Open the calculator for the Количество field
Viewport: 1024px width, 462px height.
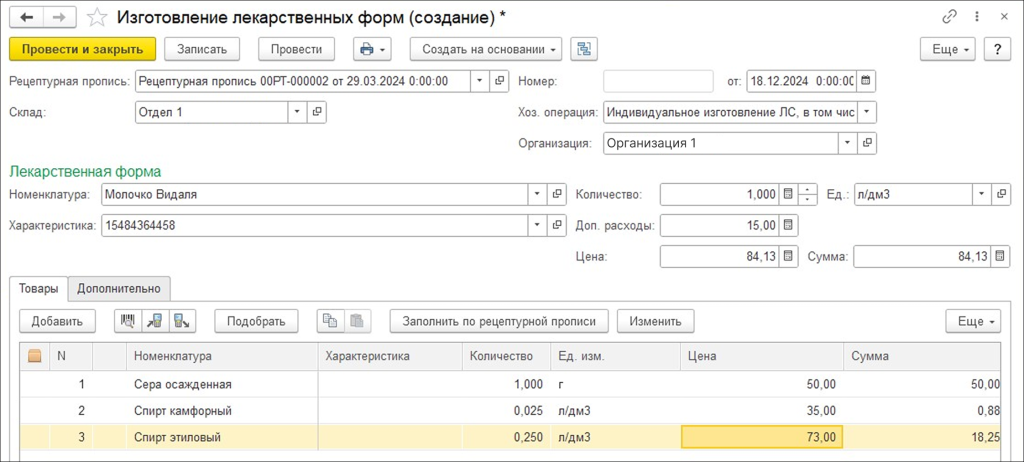pos(788,194)
